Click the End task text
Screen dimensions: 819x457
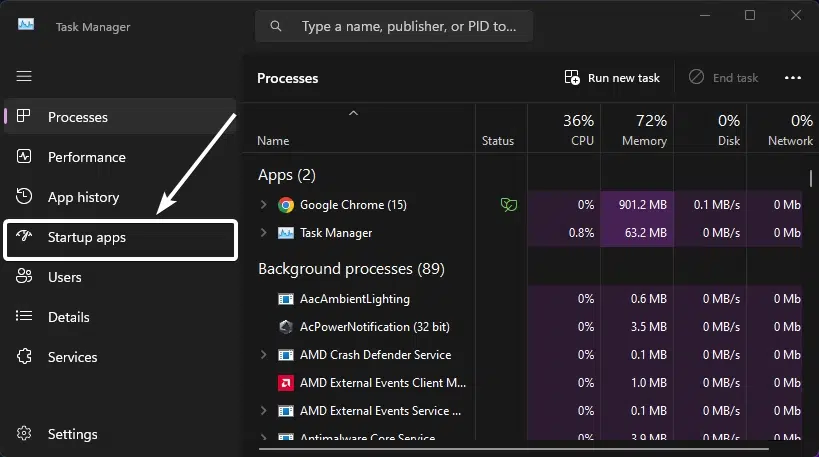click(x=735, y=78)
